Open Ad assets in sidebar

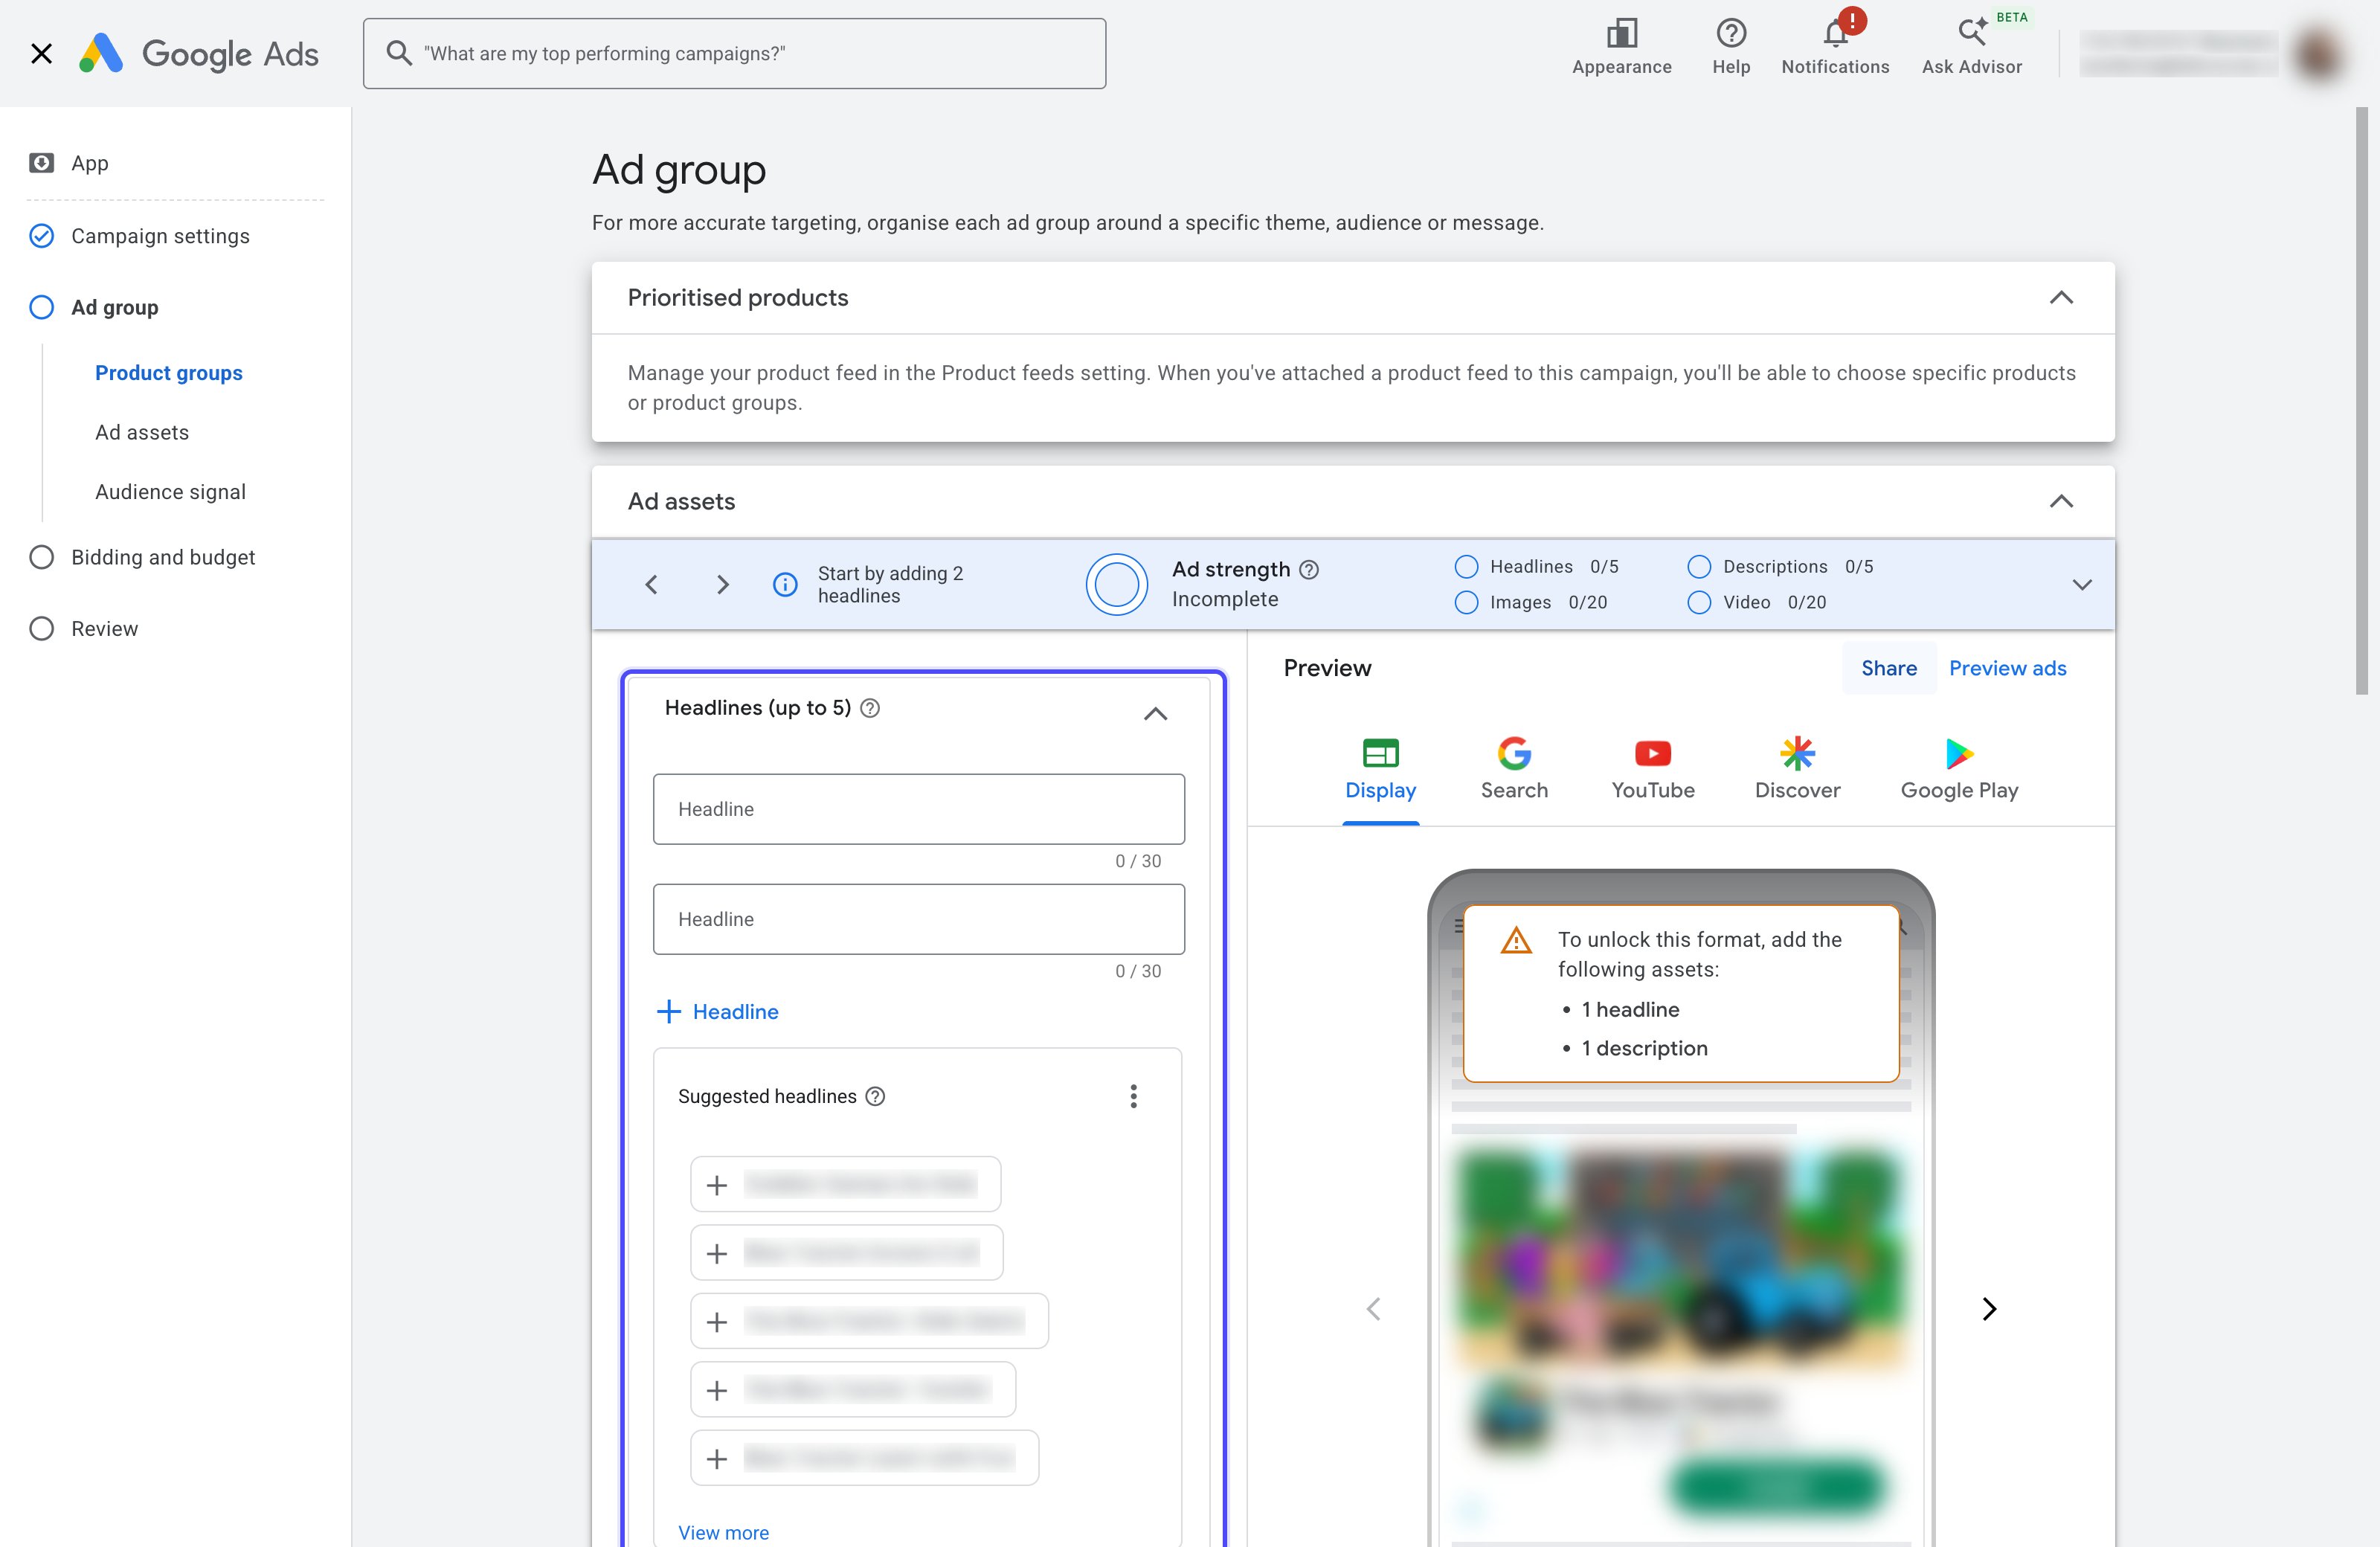(142, 432)
